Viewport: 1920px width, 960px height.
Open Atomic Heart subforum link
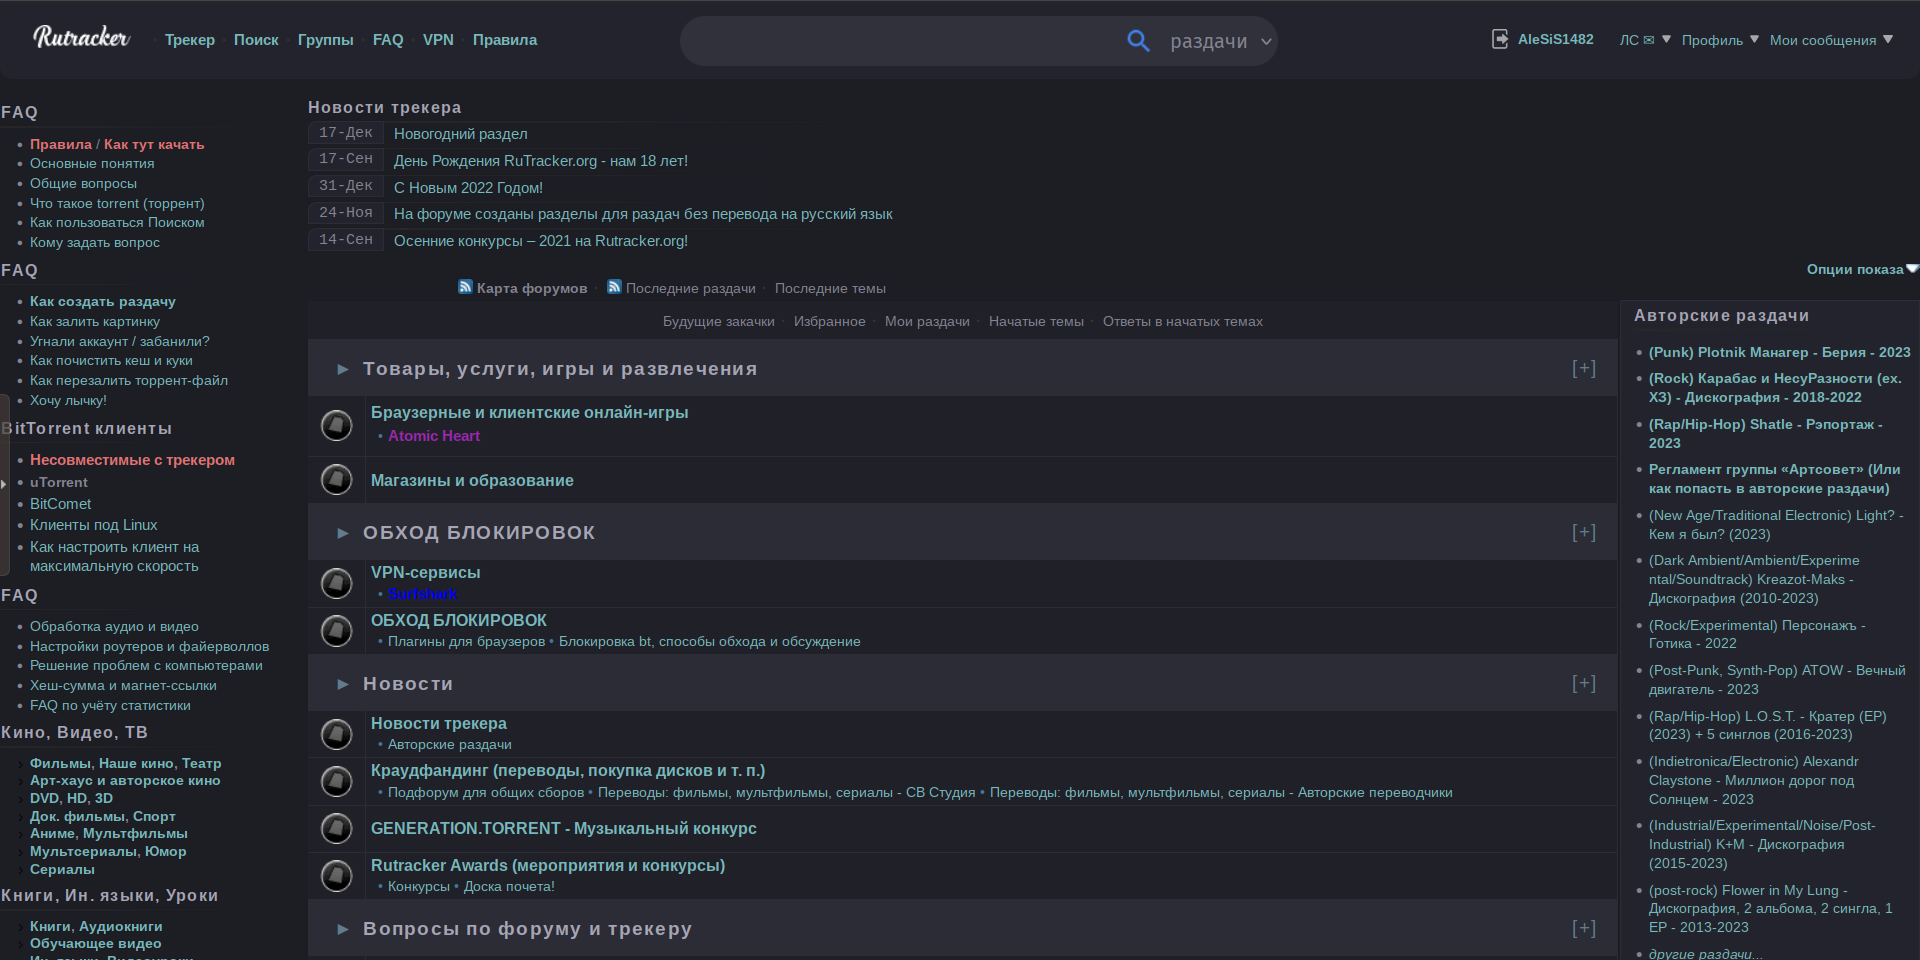pyautogui.click(x=434, y=436)
